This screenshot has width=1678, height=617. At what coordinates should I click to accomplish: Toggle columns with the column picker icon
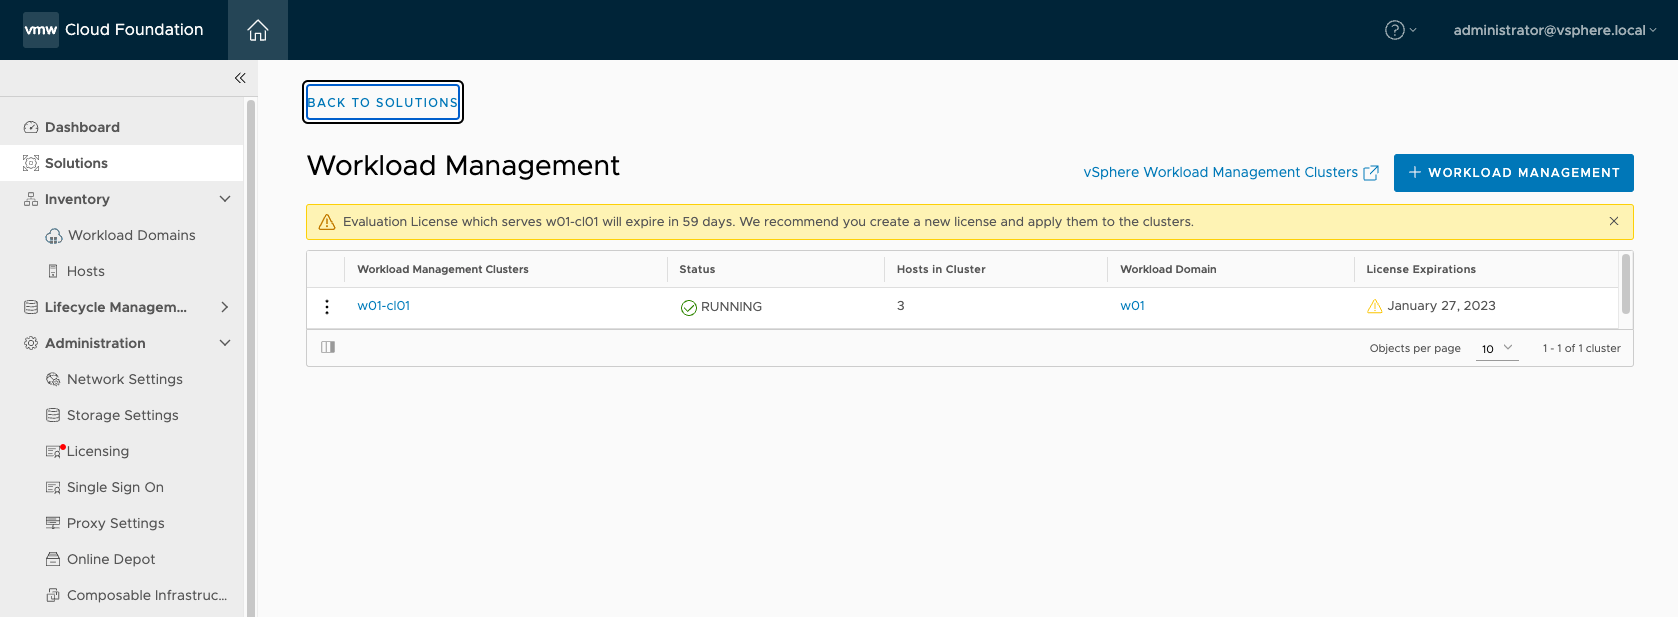tap(328, 347)
